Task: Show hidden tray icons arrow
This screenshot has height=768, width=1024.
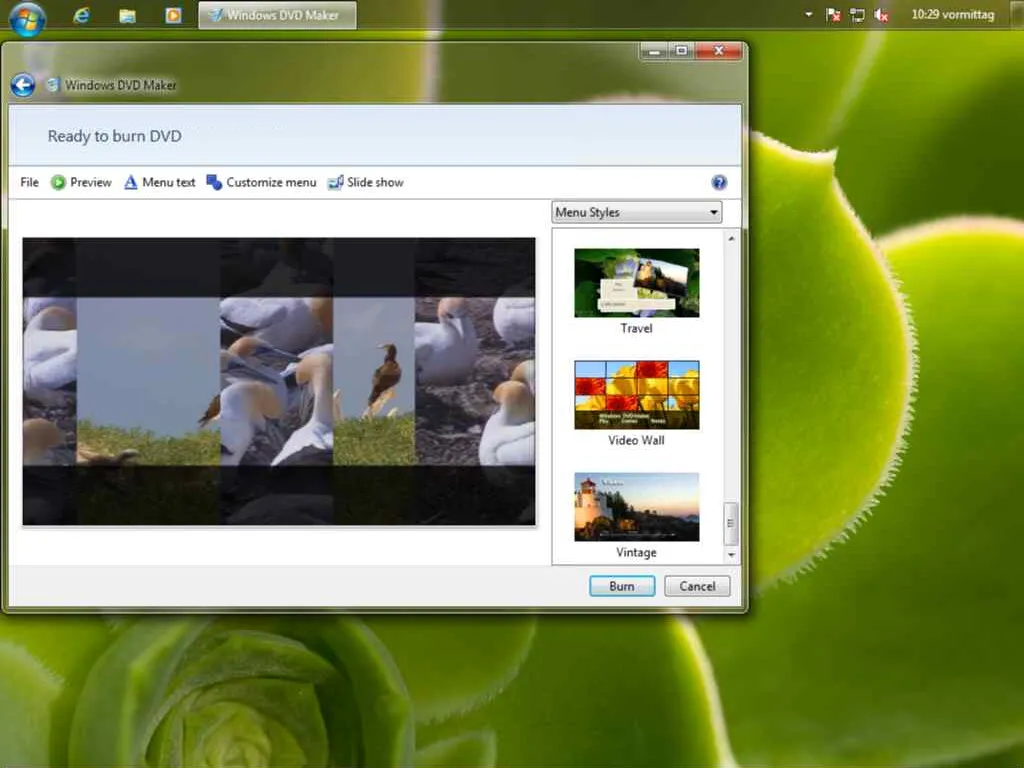Action: coord(808,14)
